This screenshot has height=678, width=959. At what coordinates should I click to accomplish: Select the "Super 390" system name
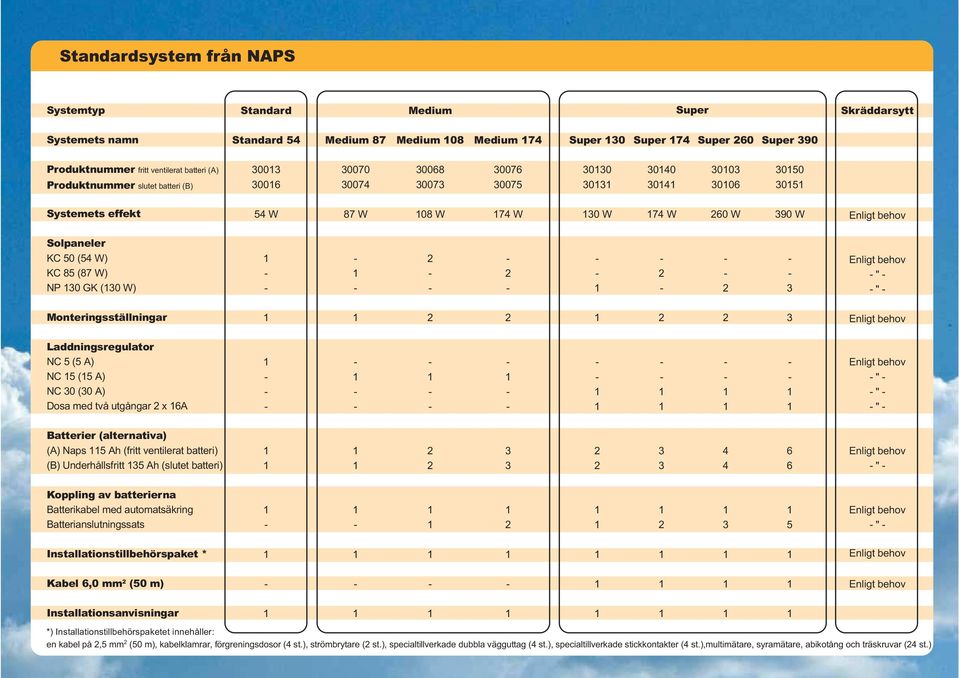tap(790, 140)
